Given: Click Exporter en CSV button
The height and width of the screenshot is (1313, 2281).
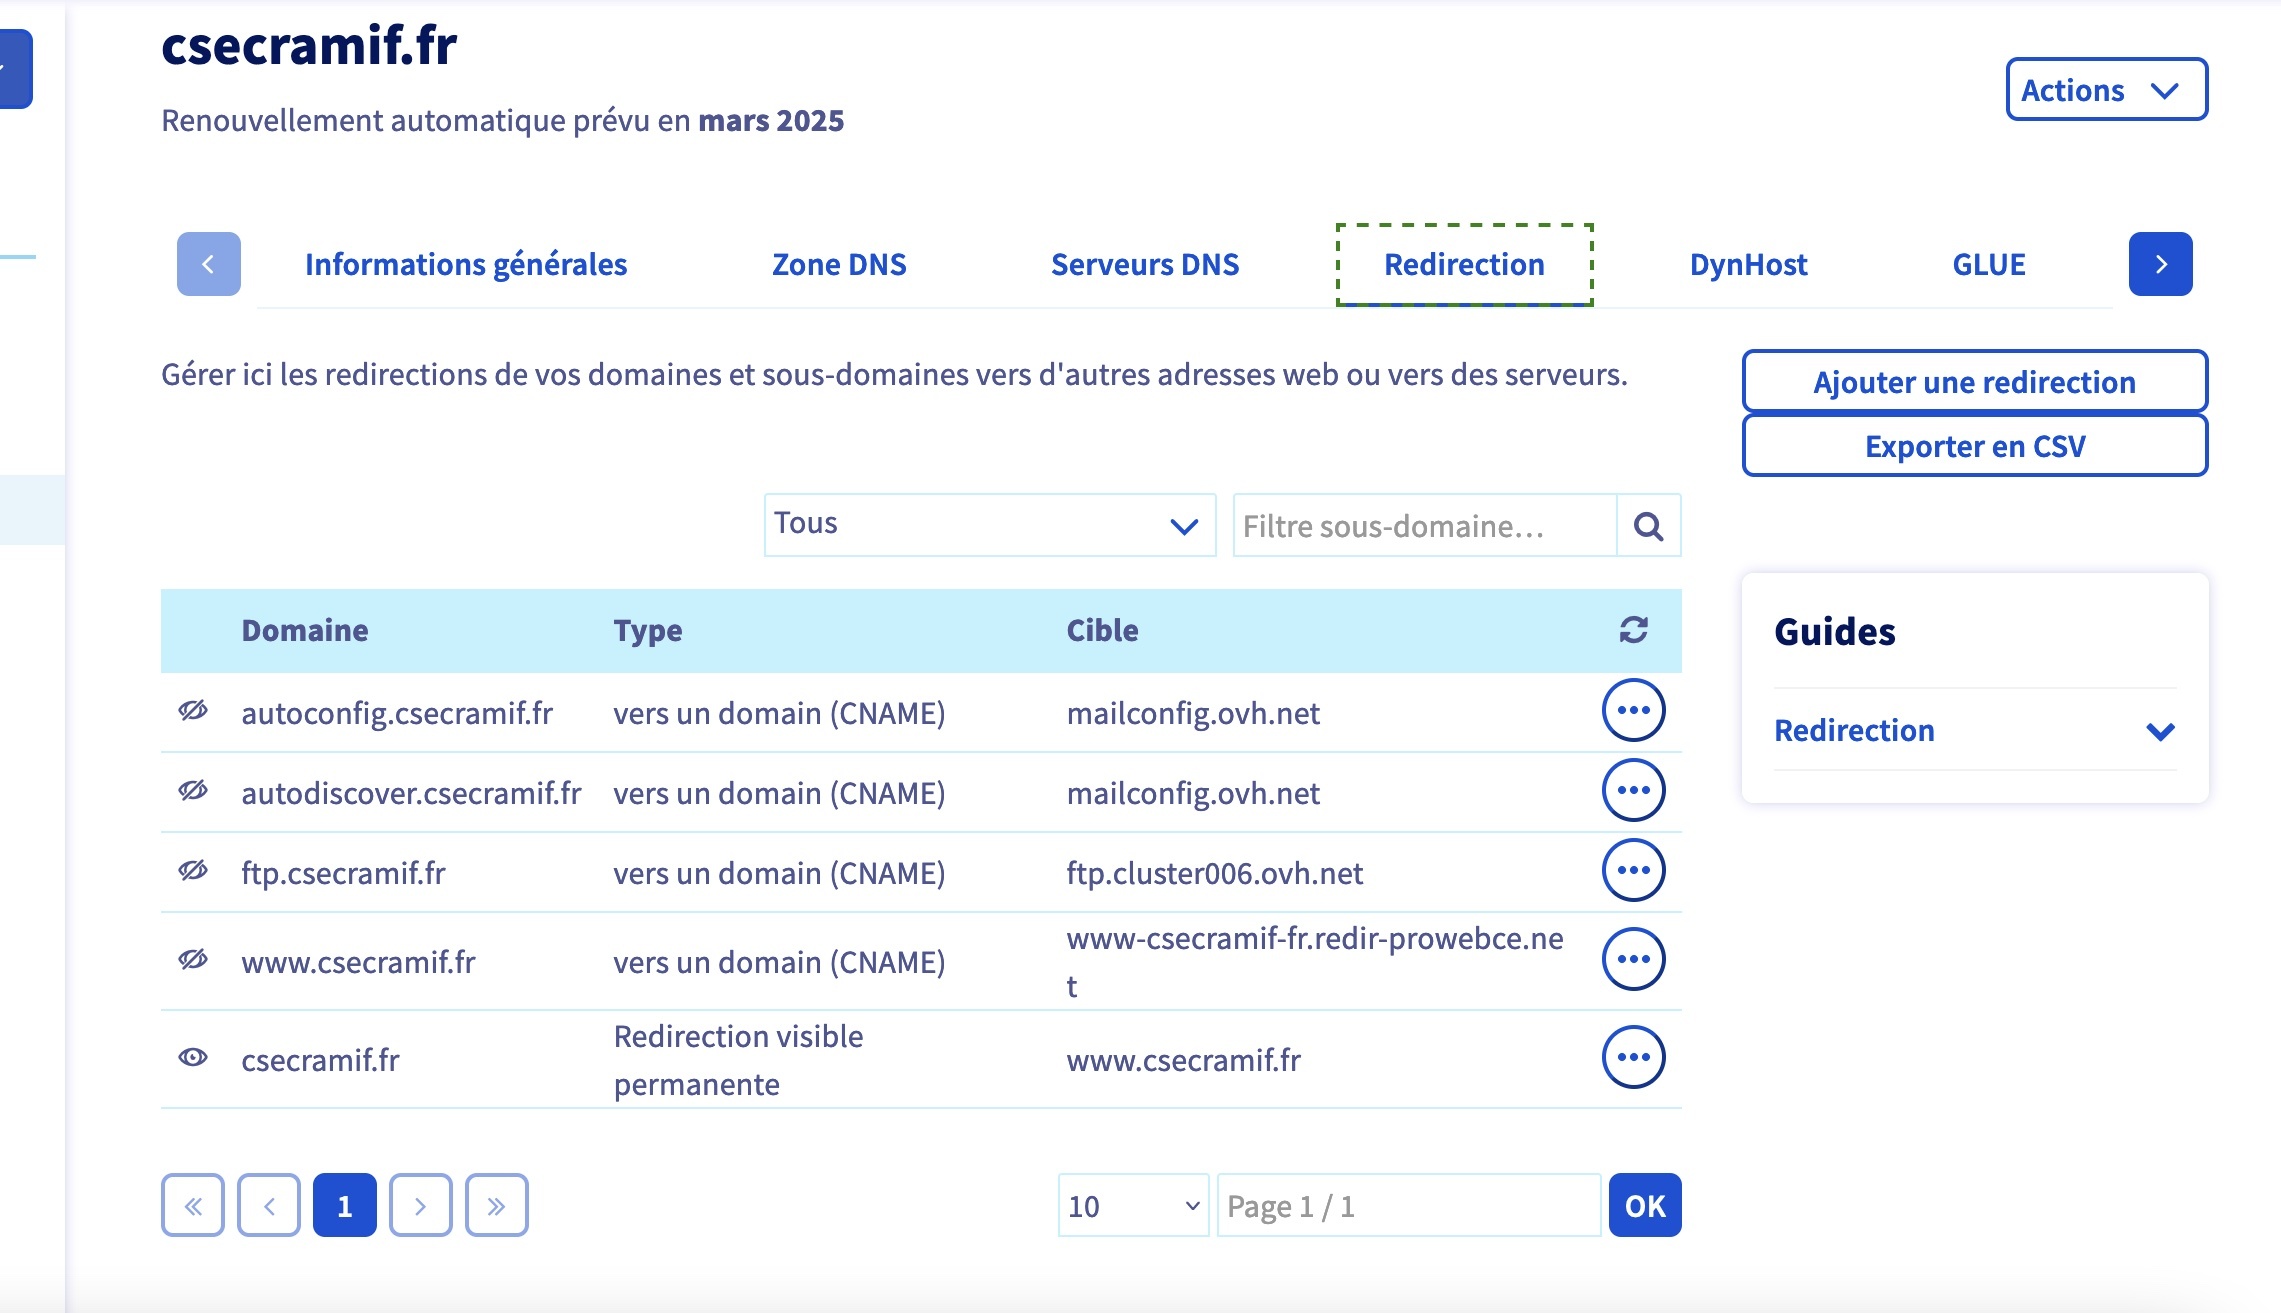Looking at the screenshot, I should 1974,446.
